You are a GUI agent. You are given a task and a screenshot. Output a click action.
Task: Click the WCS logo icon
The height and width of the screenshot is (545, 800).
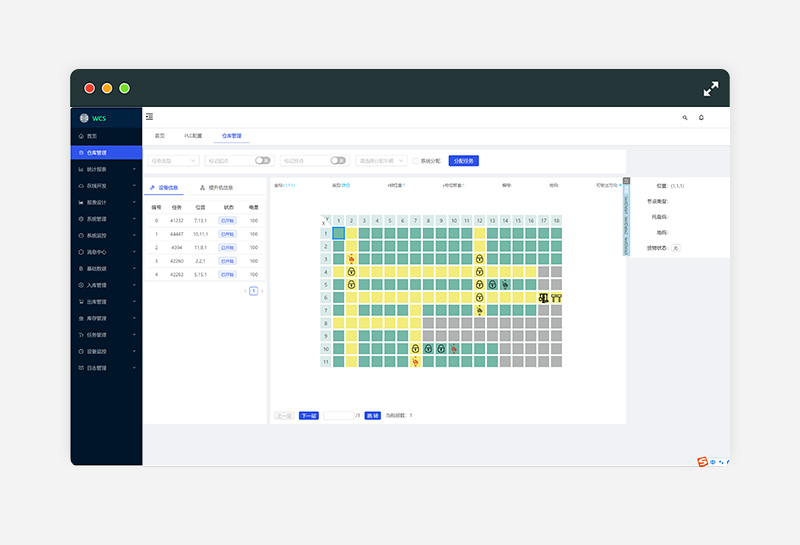84,118
